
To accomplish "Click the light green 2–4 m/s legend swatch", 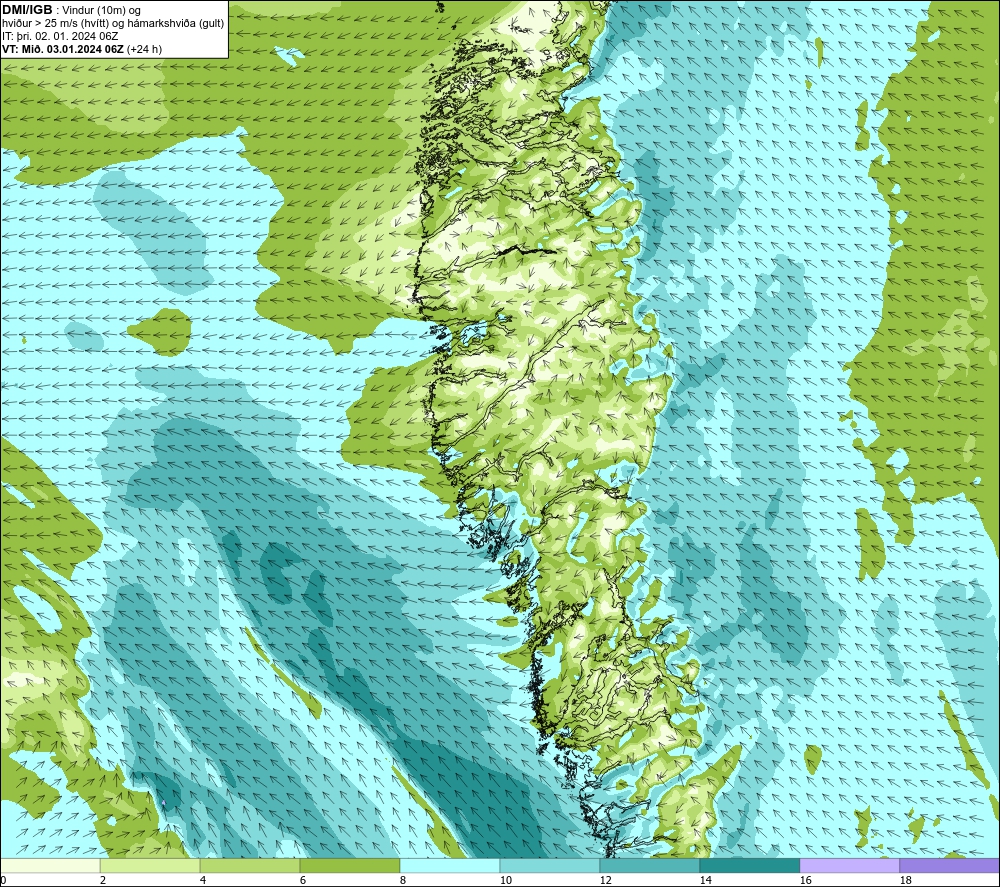I will coord(150,866).
